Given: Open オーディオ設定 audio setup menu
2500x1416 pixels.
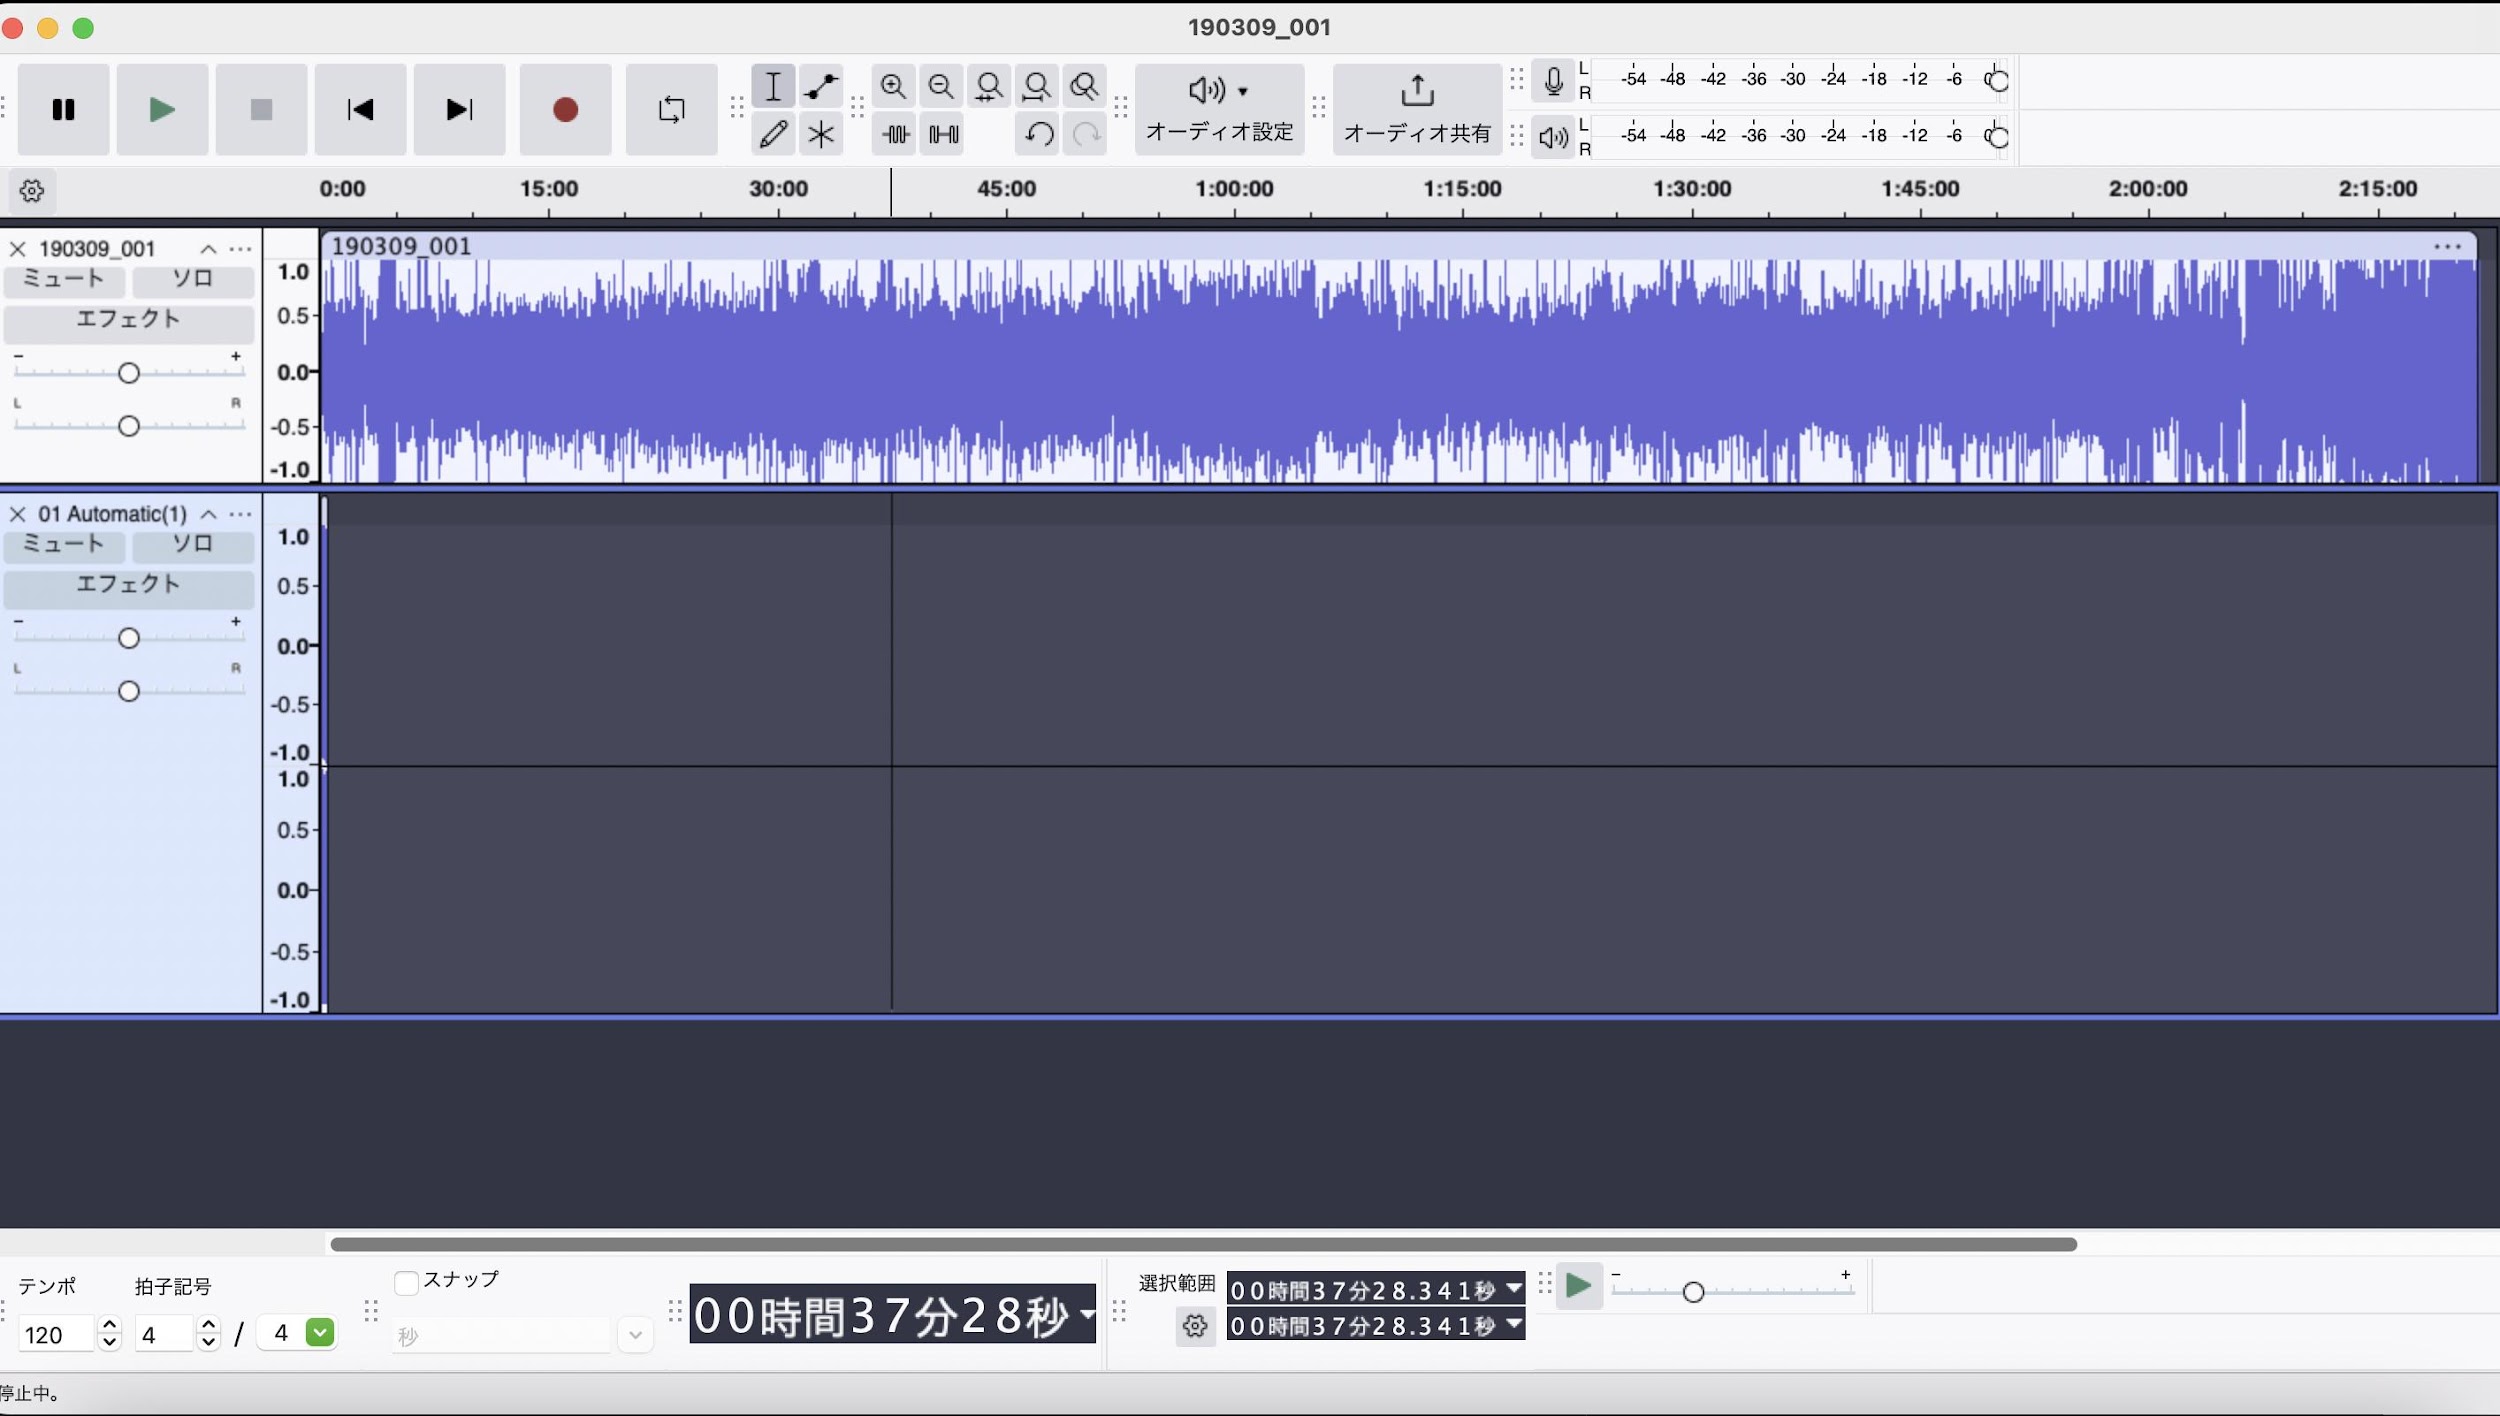Looking at the screenshot, I should click(1219, 109).
